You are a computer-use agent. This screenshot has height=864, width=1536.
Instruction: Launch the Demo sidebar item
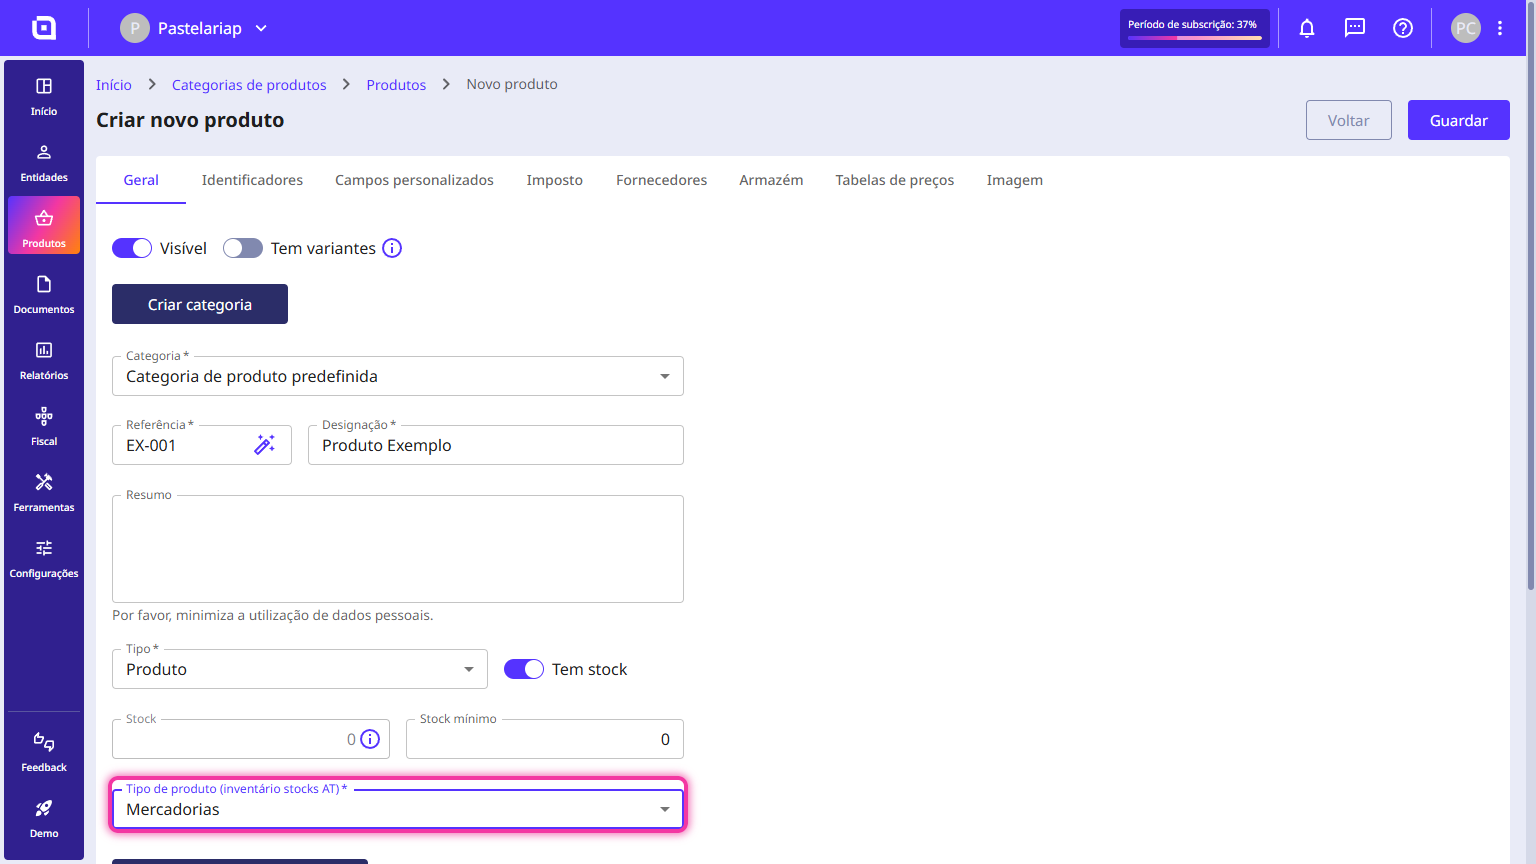(x=44, y=818)
